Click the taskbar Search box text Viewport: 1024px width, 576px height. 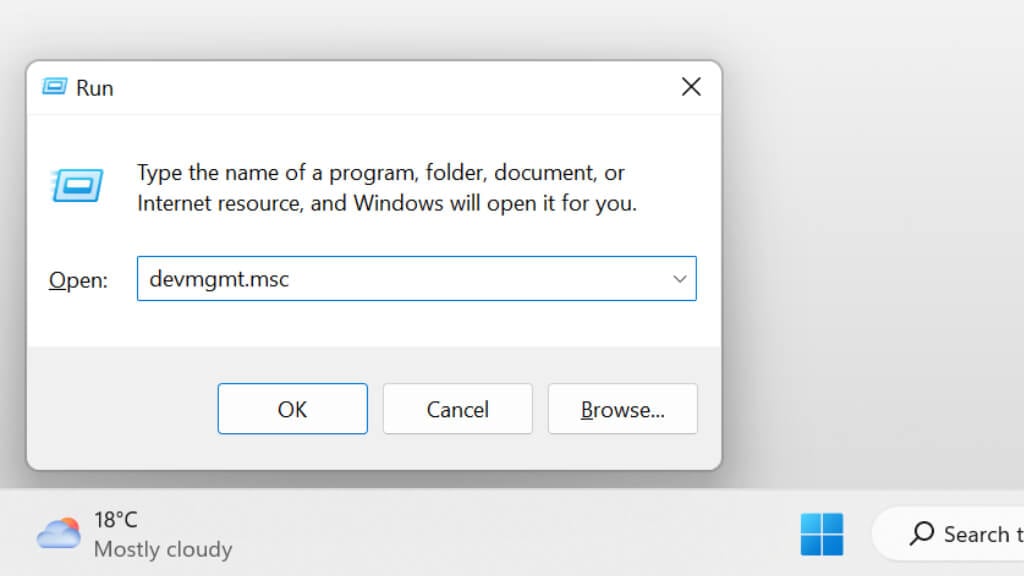tap(980, 534)
